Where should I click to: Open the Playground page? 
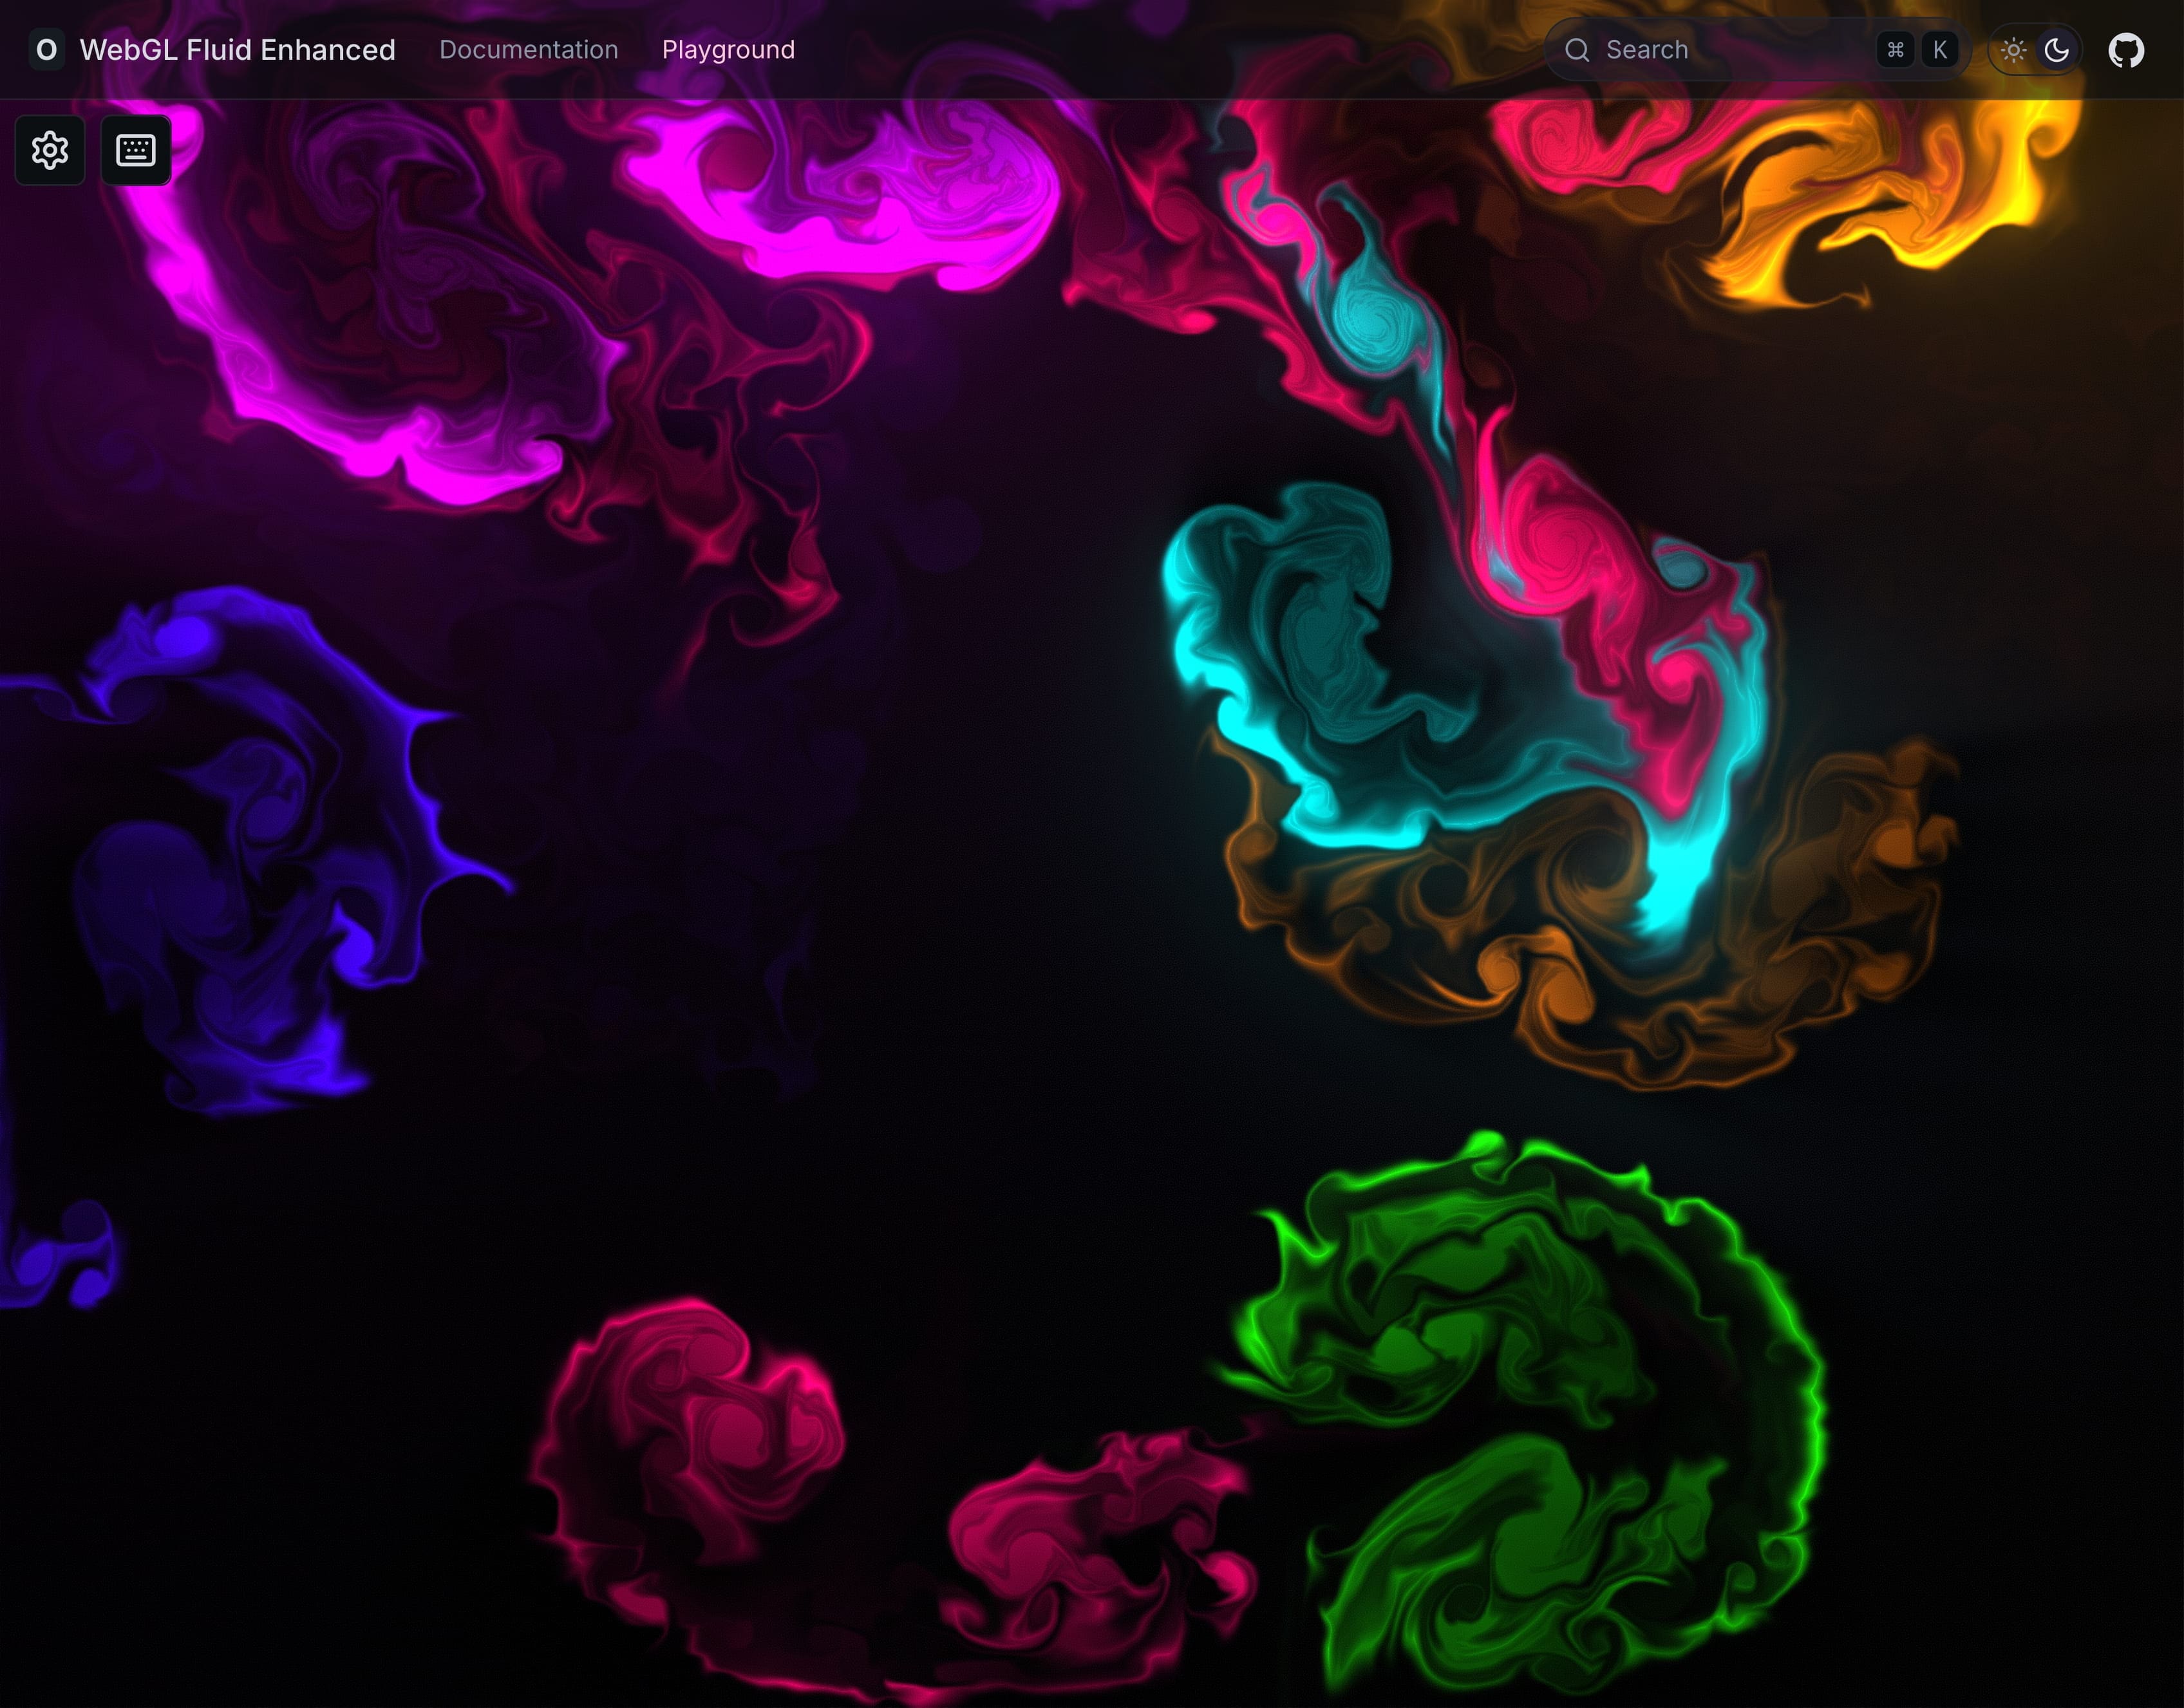tap(728, 50)
